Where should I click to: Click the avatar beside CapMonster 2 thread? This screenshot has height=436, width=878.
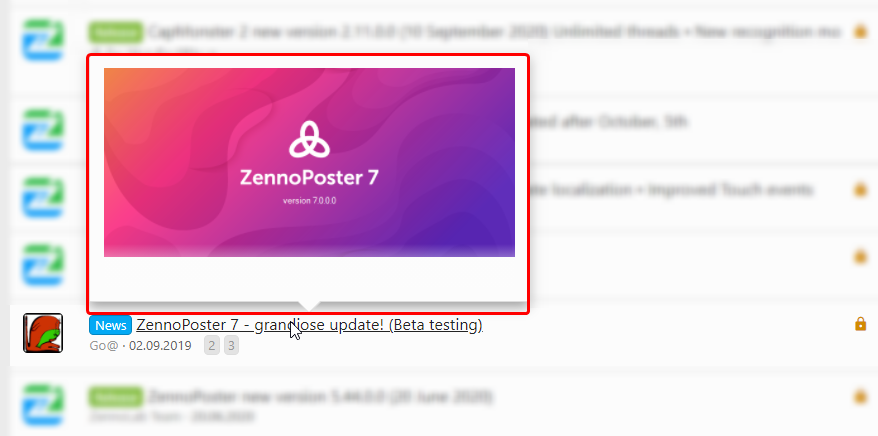click(43, 40)
